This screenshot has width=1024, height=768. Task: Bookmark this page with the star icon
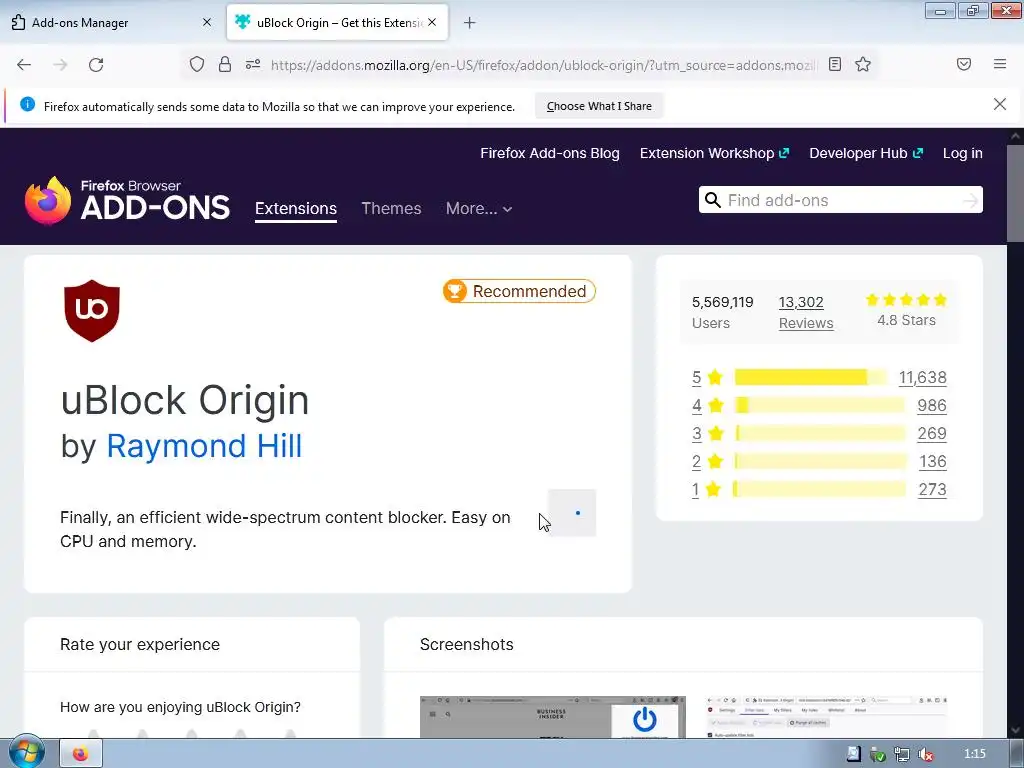[x=863, y=64]
